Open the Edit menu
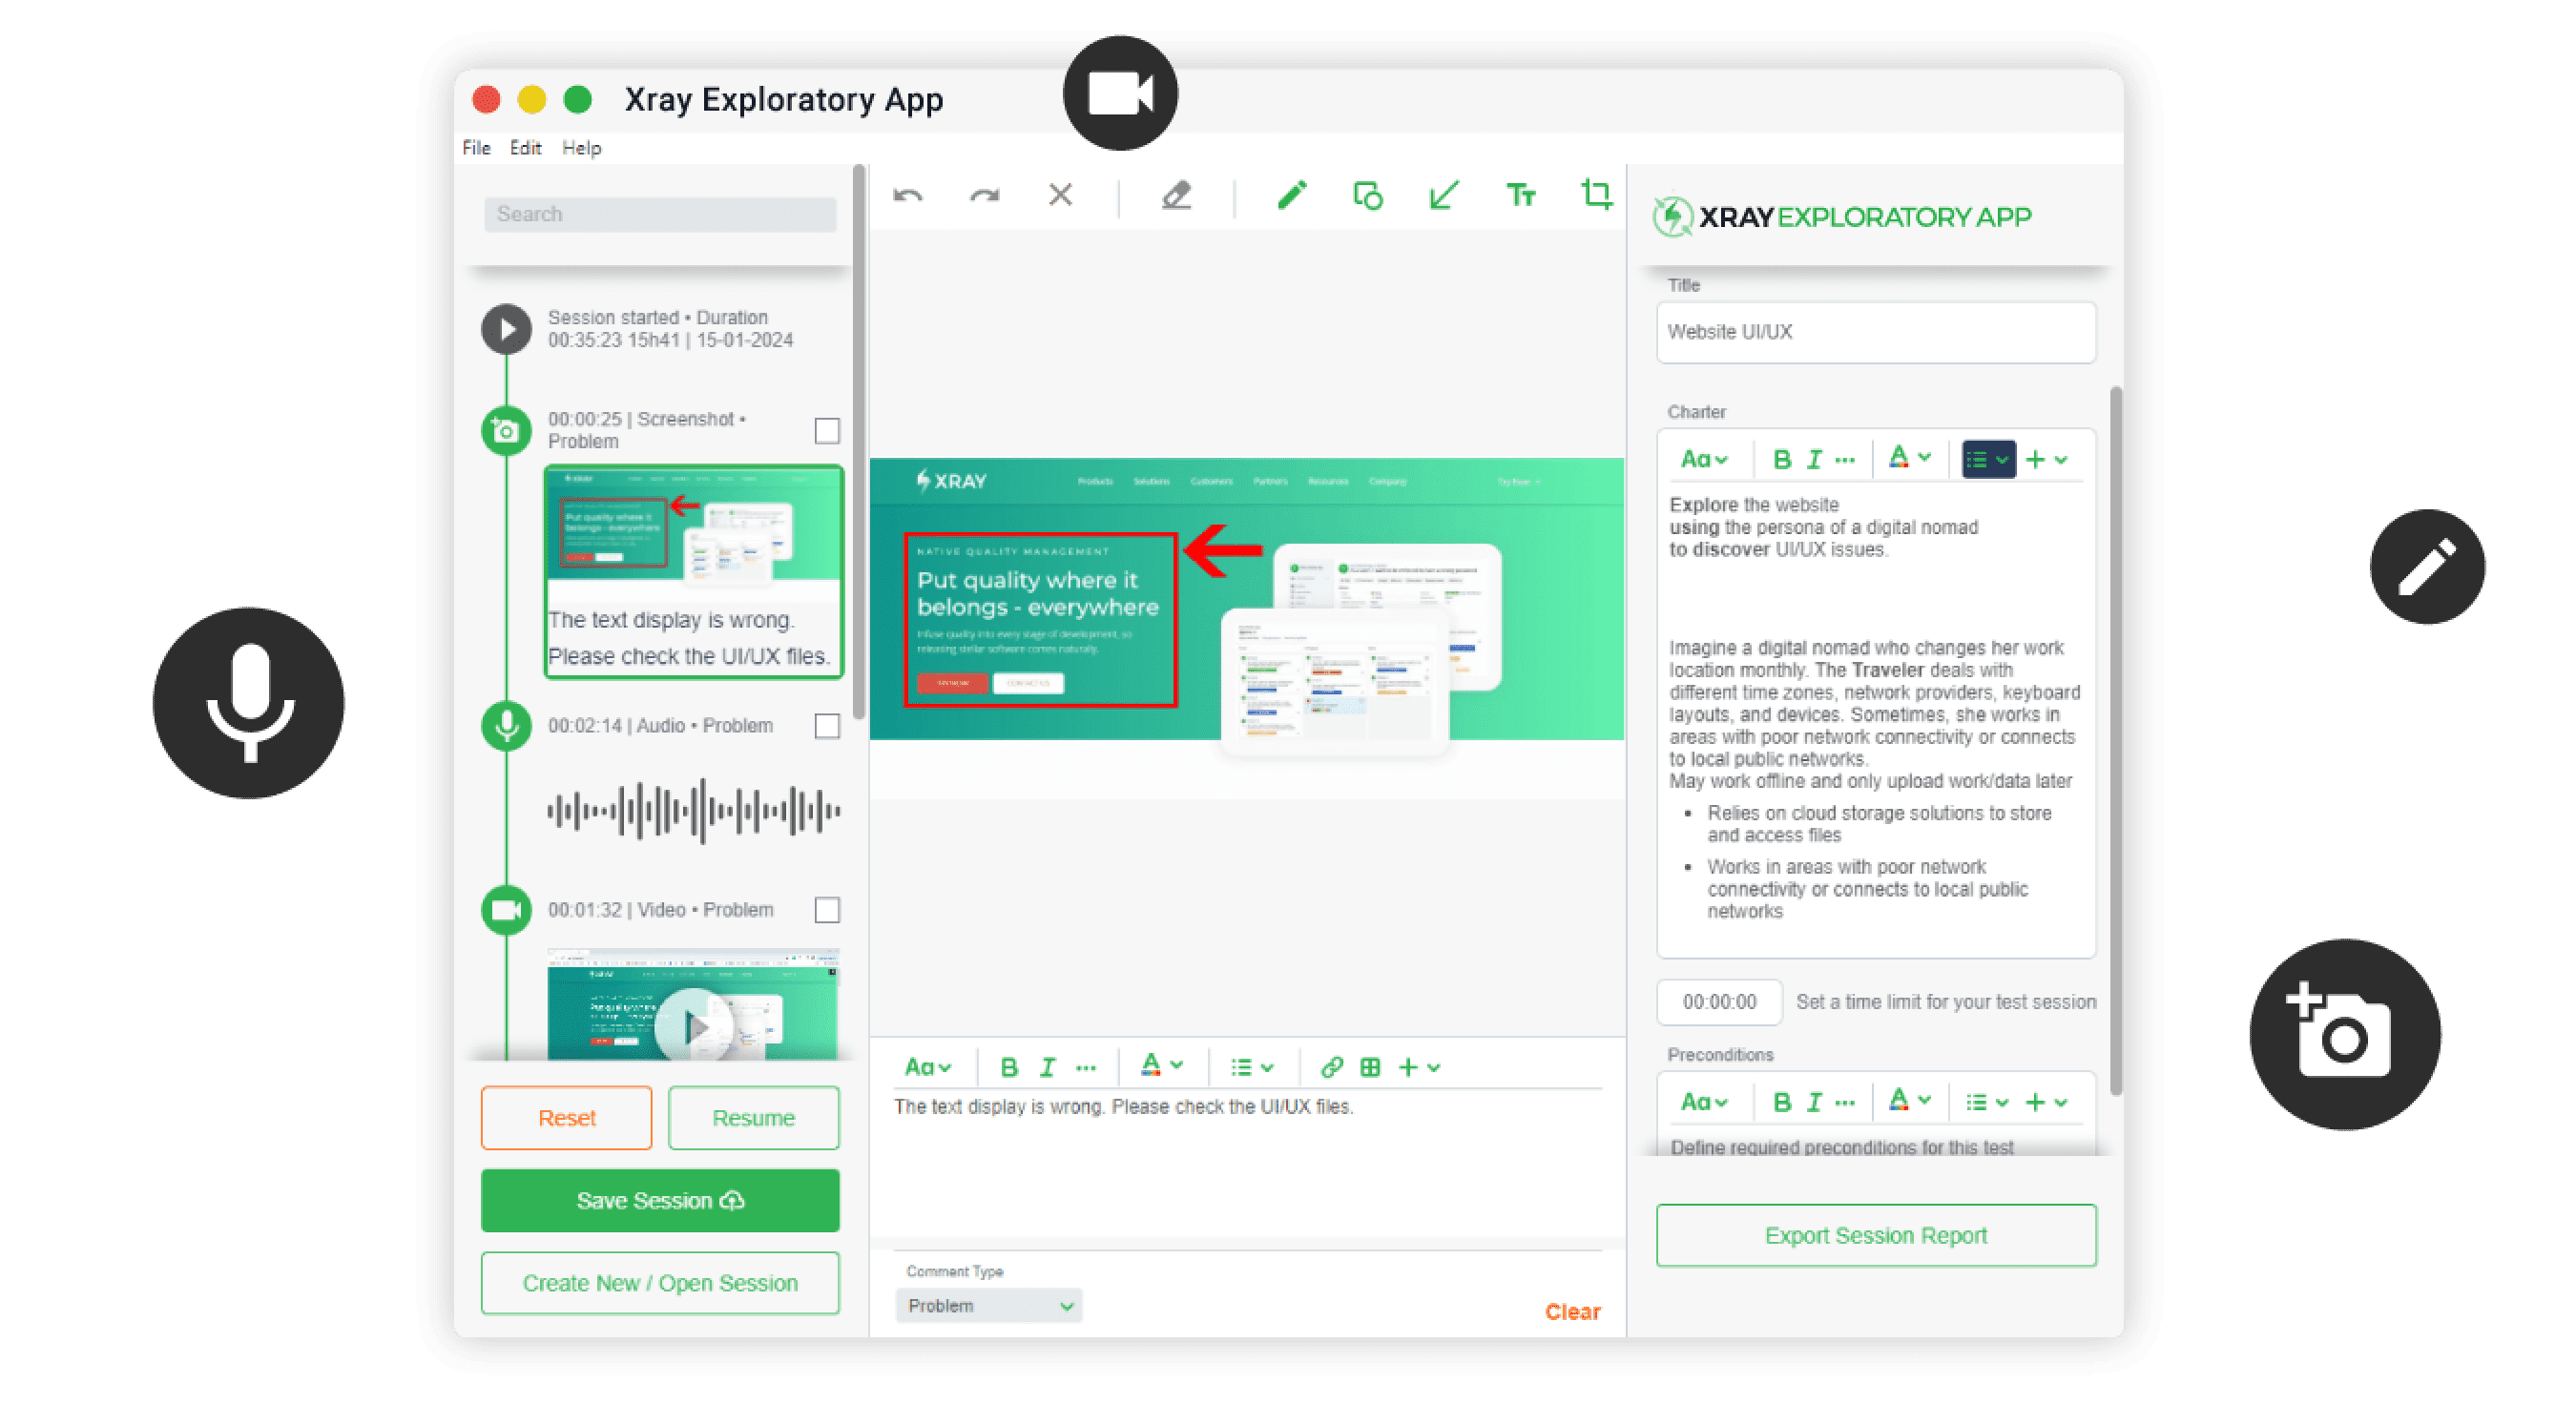This screenshot has height=1404, width=2576. 525,148
